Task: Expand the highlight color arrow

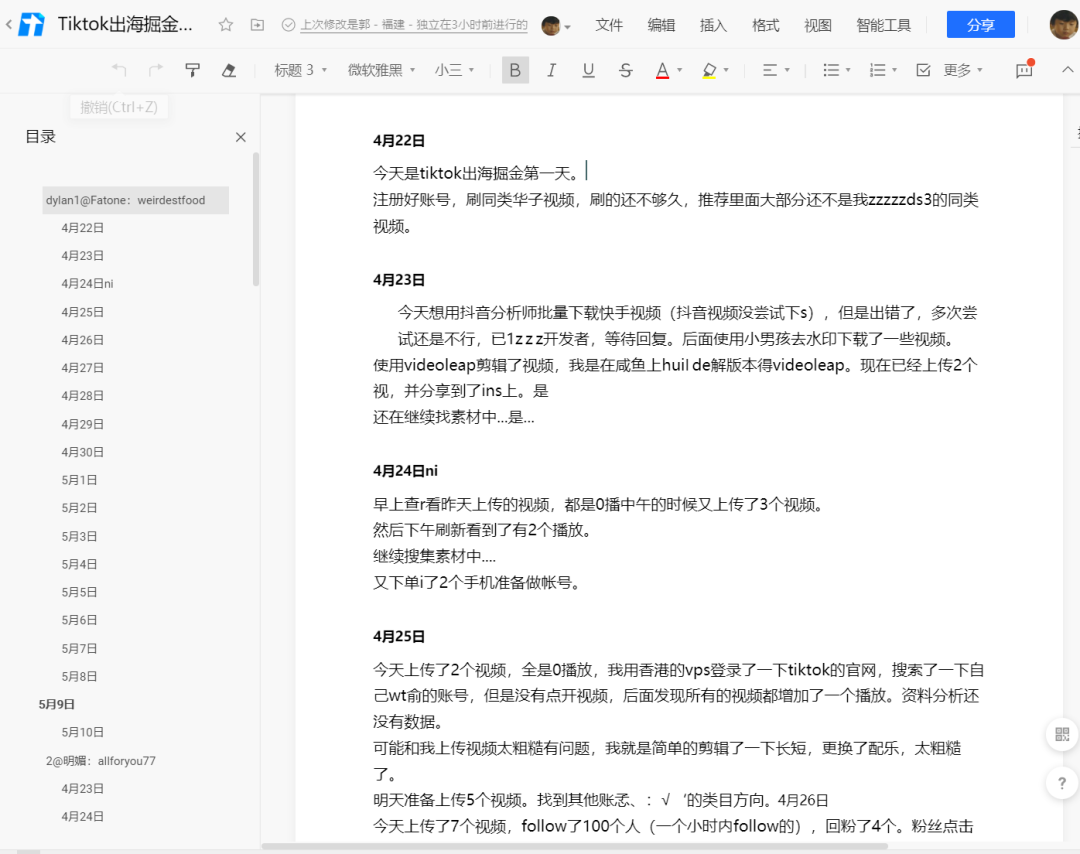Action: [x=727, y=70]
